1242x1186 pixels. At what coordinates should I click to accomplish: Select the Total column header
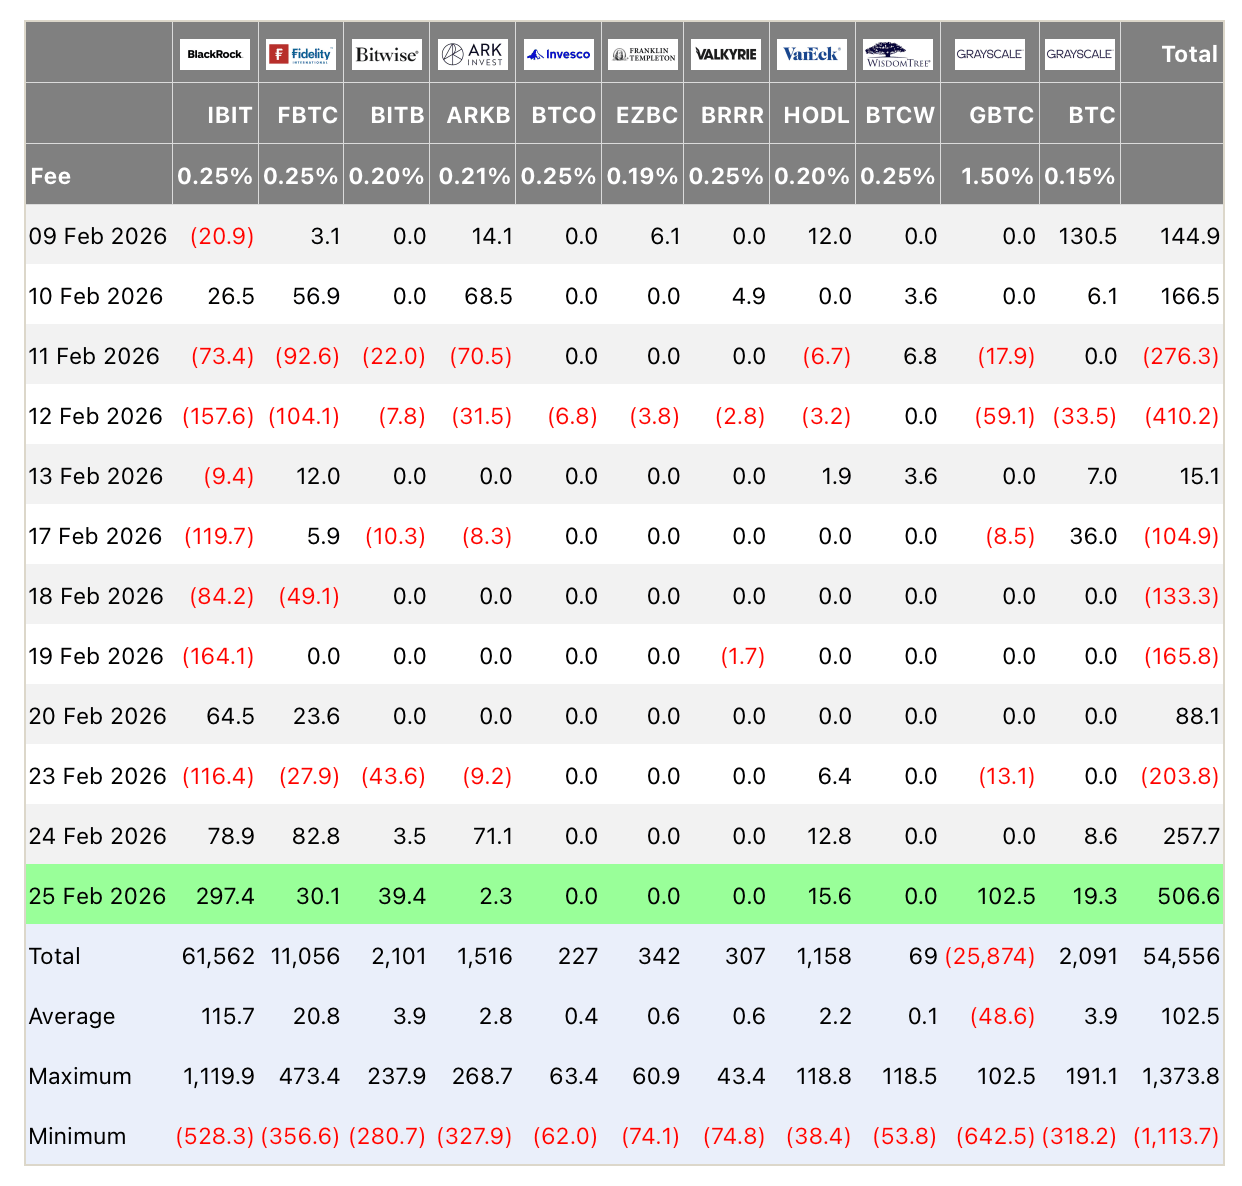pyautogui.click(x=1189, y=54)
